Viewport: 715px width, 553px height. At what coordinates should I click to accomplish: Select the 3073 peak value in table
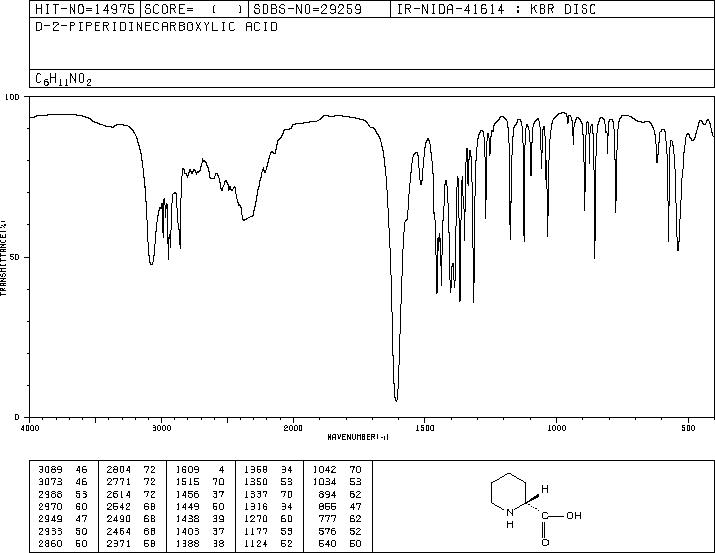(50, 482)
